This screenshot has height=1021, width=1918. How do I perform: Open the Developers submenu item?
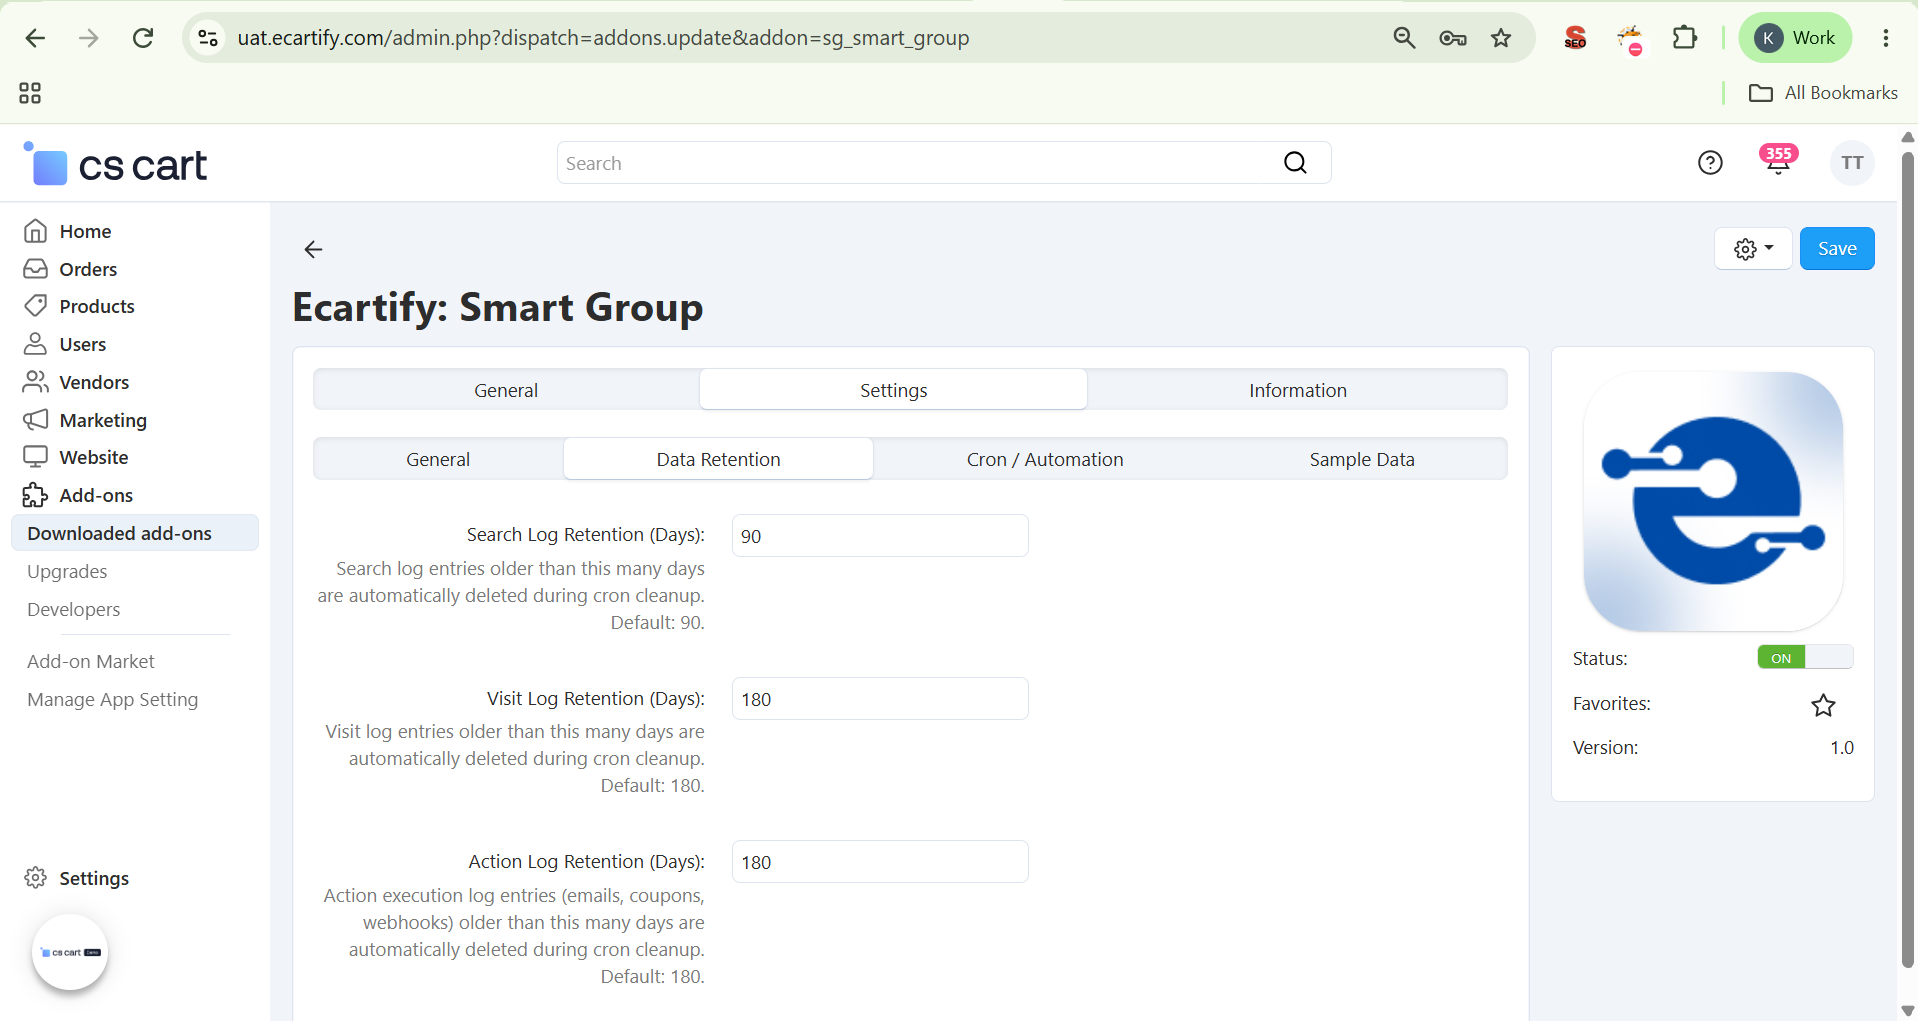pyautogui.click(x=74, y=609)
